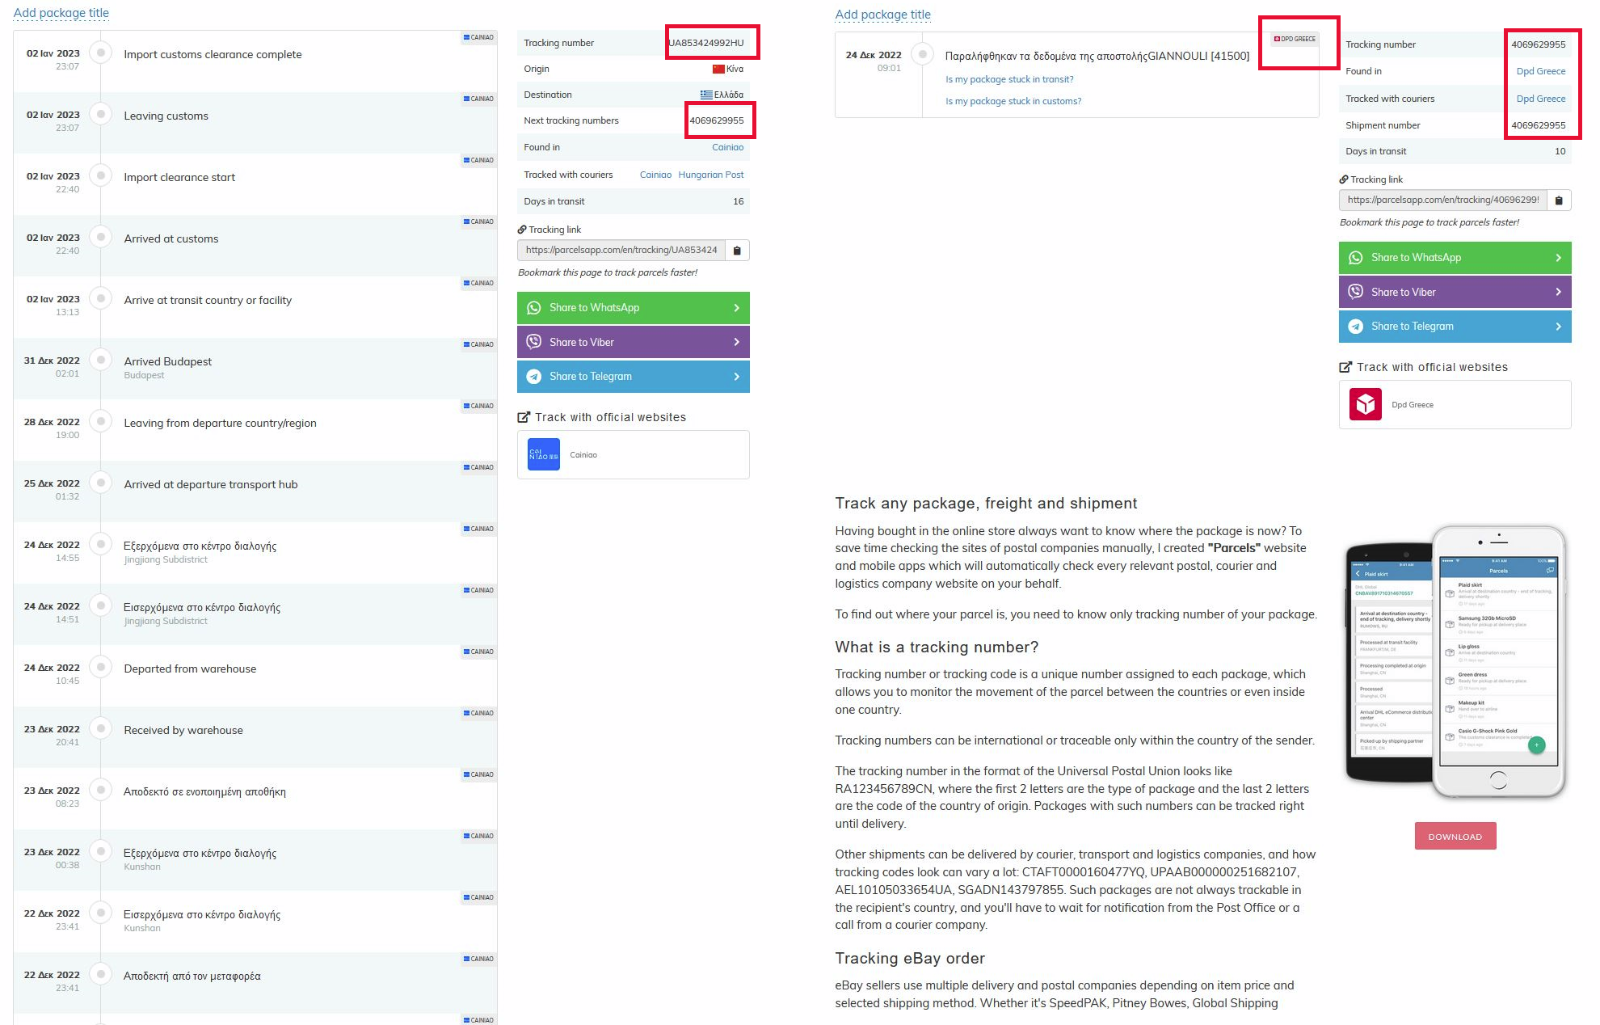
Task: Click timeline marker for Import customs clearance complete
Action: coord(101,53)
